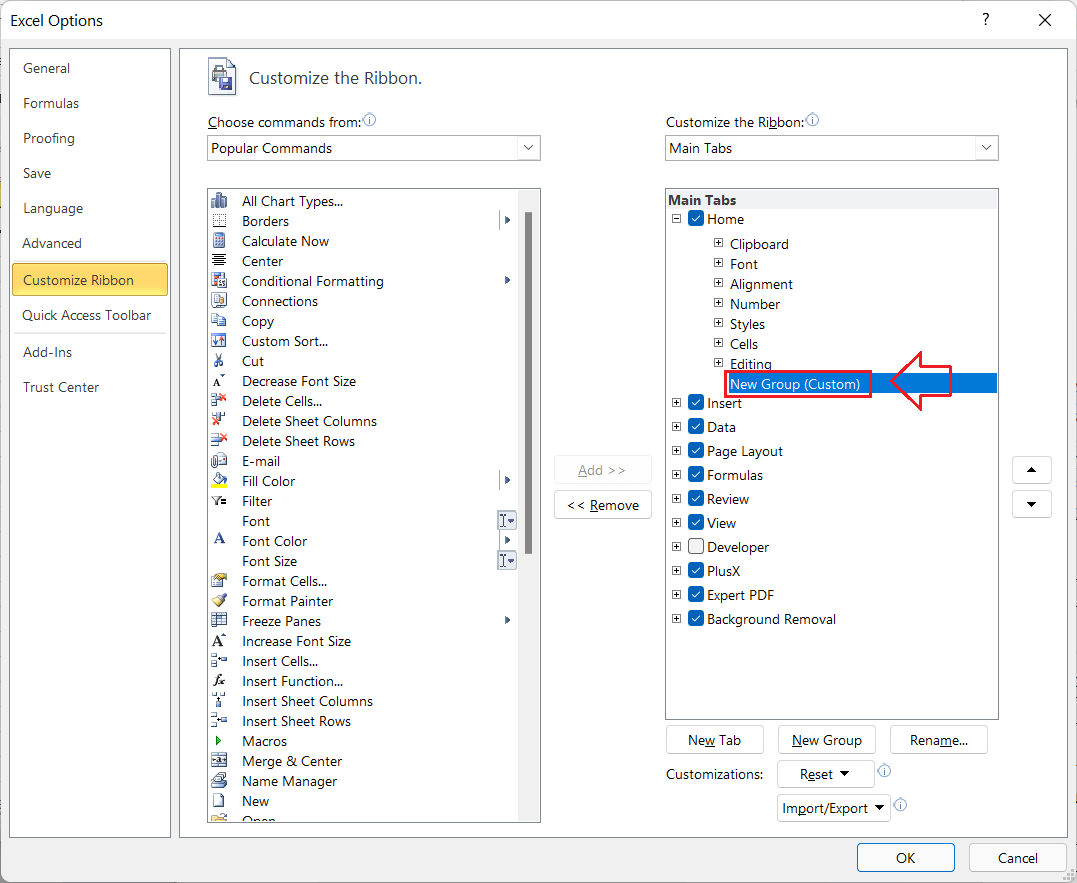Uncheck the PlusX tab
This screenshot has height=883, width=1077.
[x=695, y=571]
